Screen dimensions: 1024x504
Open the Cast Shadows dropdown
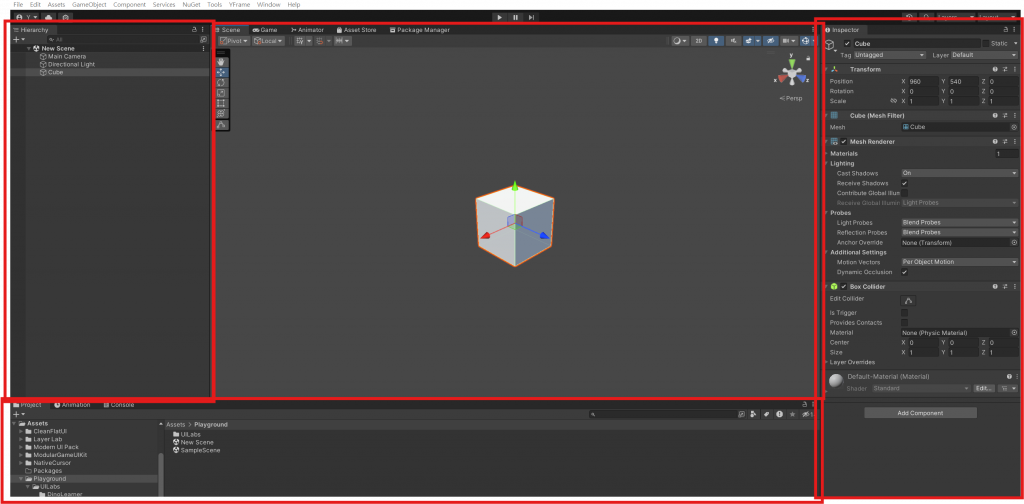tap(959, 173)
